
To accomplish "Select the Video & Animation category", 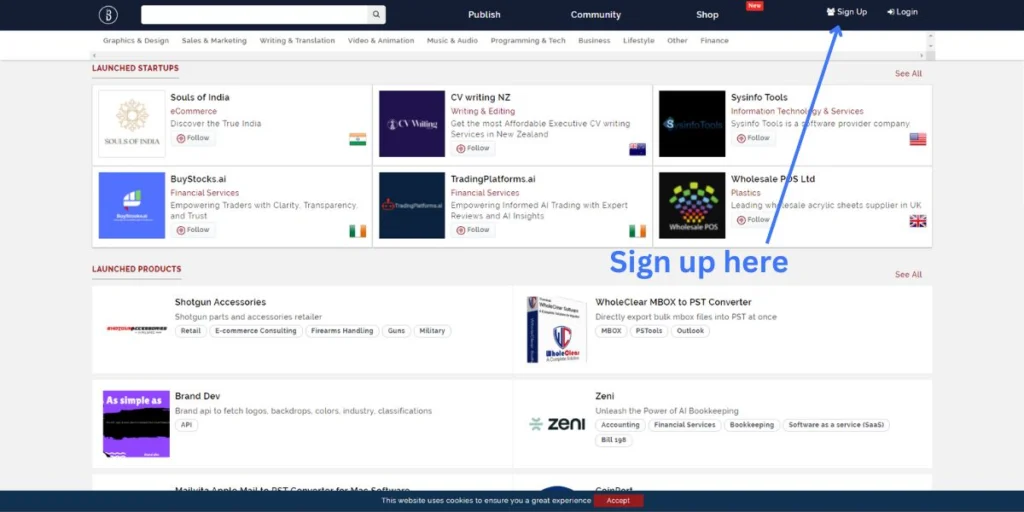I will [x=381, y=40].
